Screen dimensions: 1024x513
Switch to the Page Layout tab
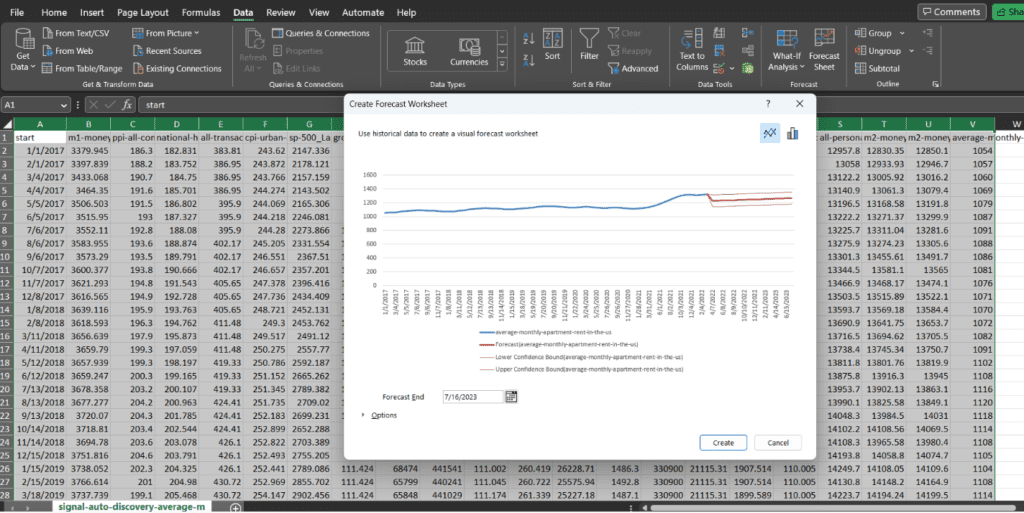141,13
